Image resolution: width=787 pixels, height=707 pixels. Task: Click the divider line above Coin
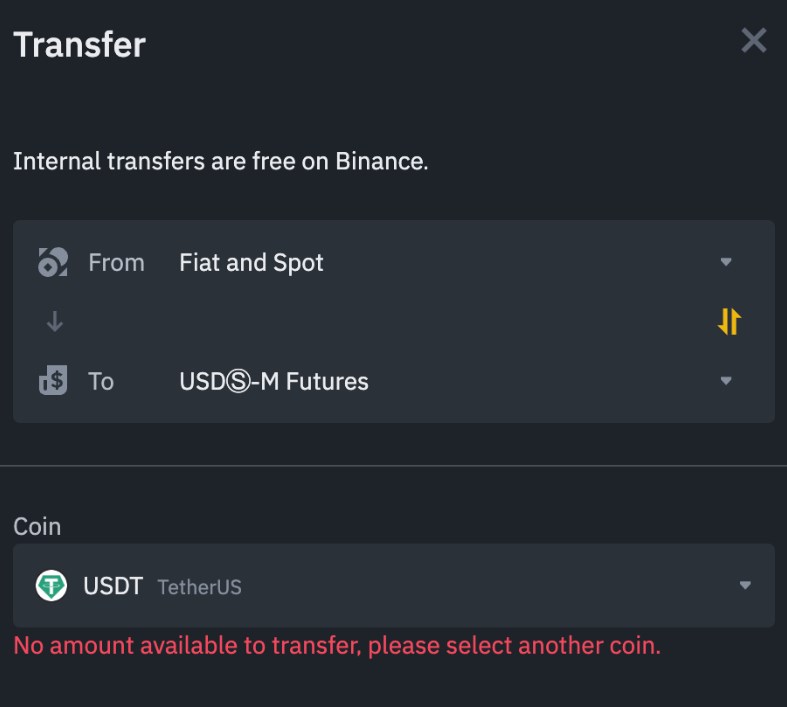[x=393, y=466]
